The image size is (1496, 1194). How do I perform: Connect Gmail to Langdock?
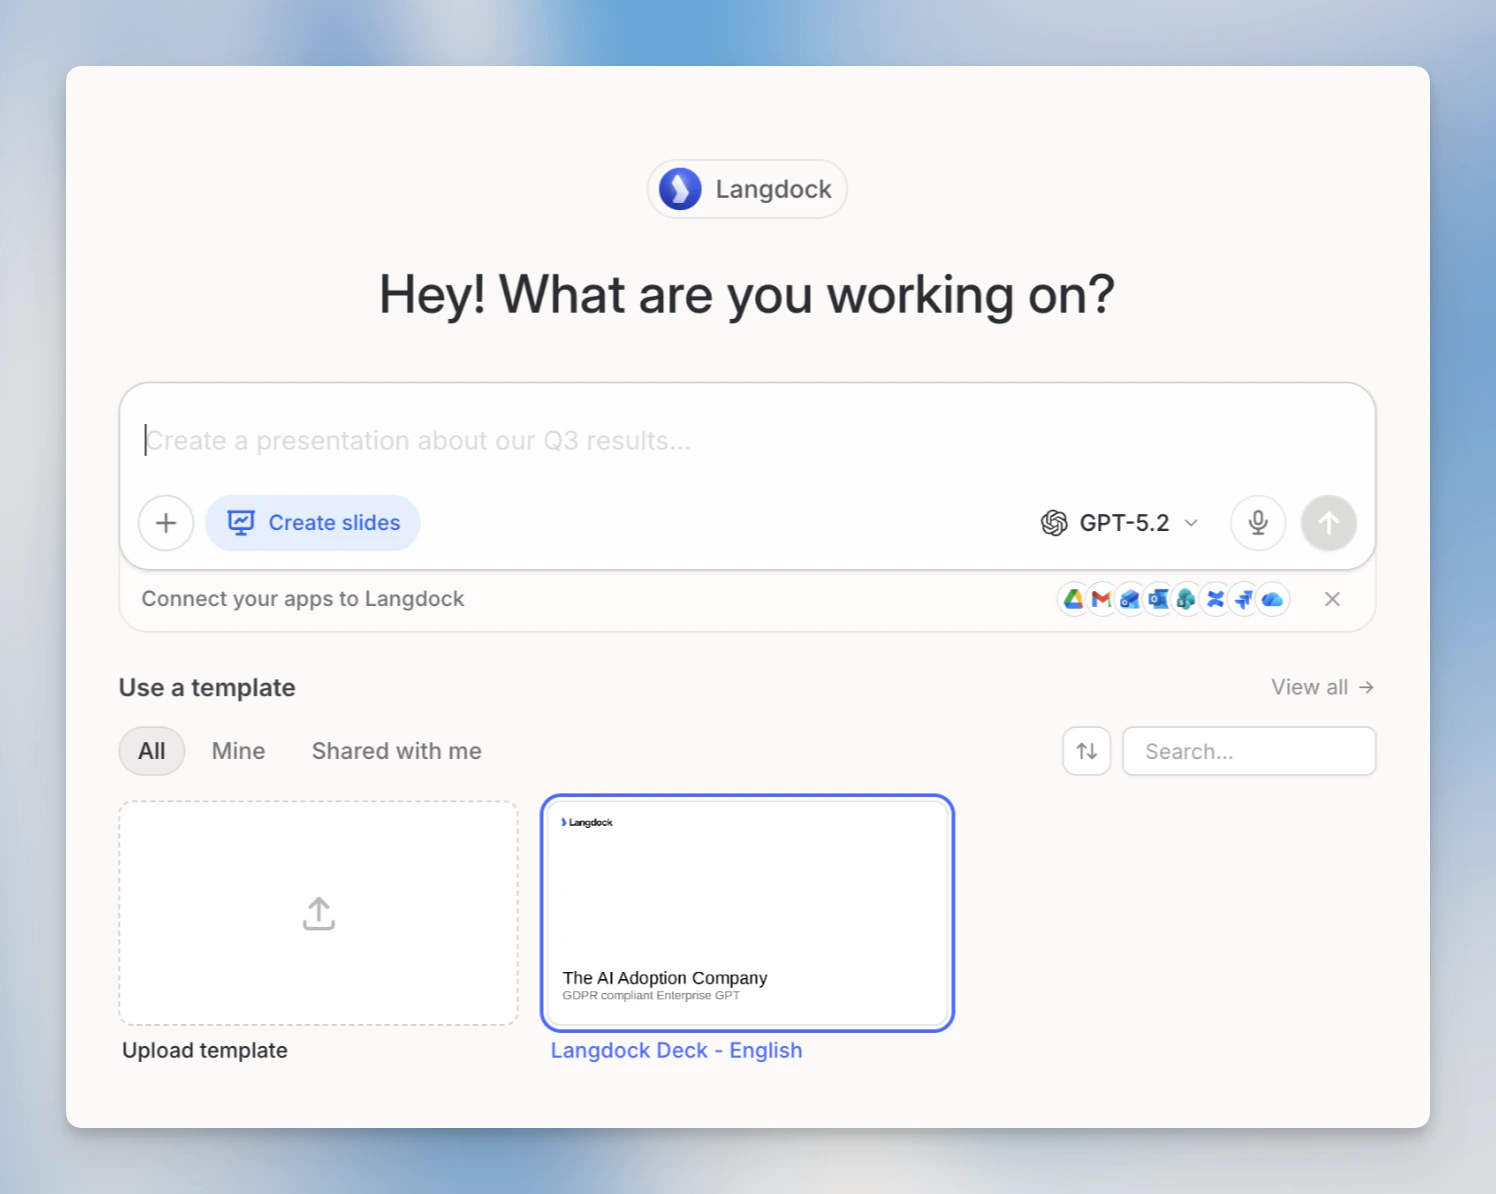pos(1101,599)
